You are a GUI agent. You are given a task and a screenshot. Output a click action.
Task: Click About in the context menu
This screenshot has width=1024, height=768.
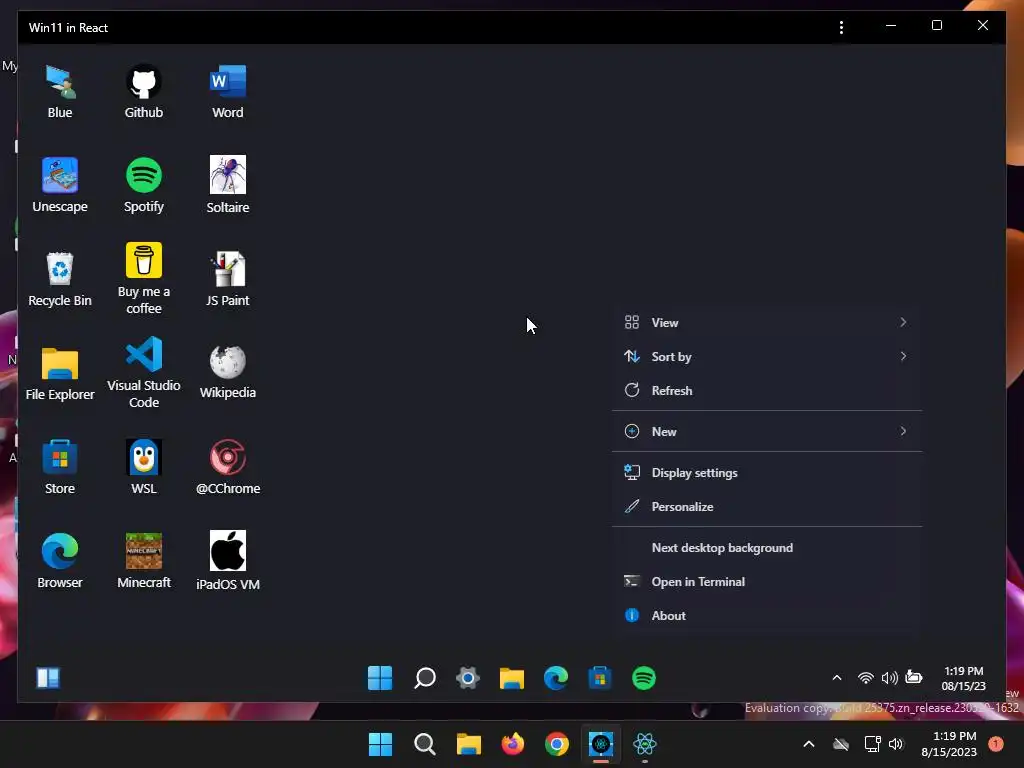point(767,615)
